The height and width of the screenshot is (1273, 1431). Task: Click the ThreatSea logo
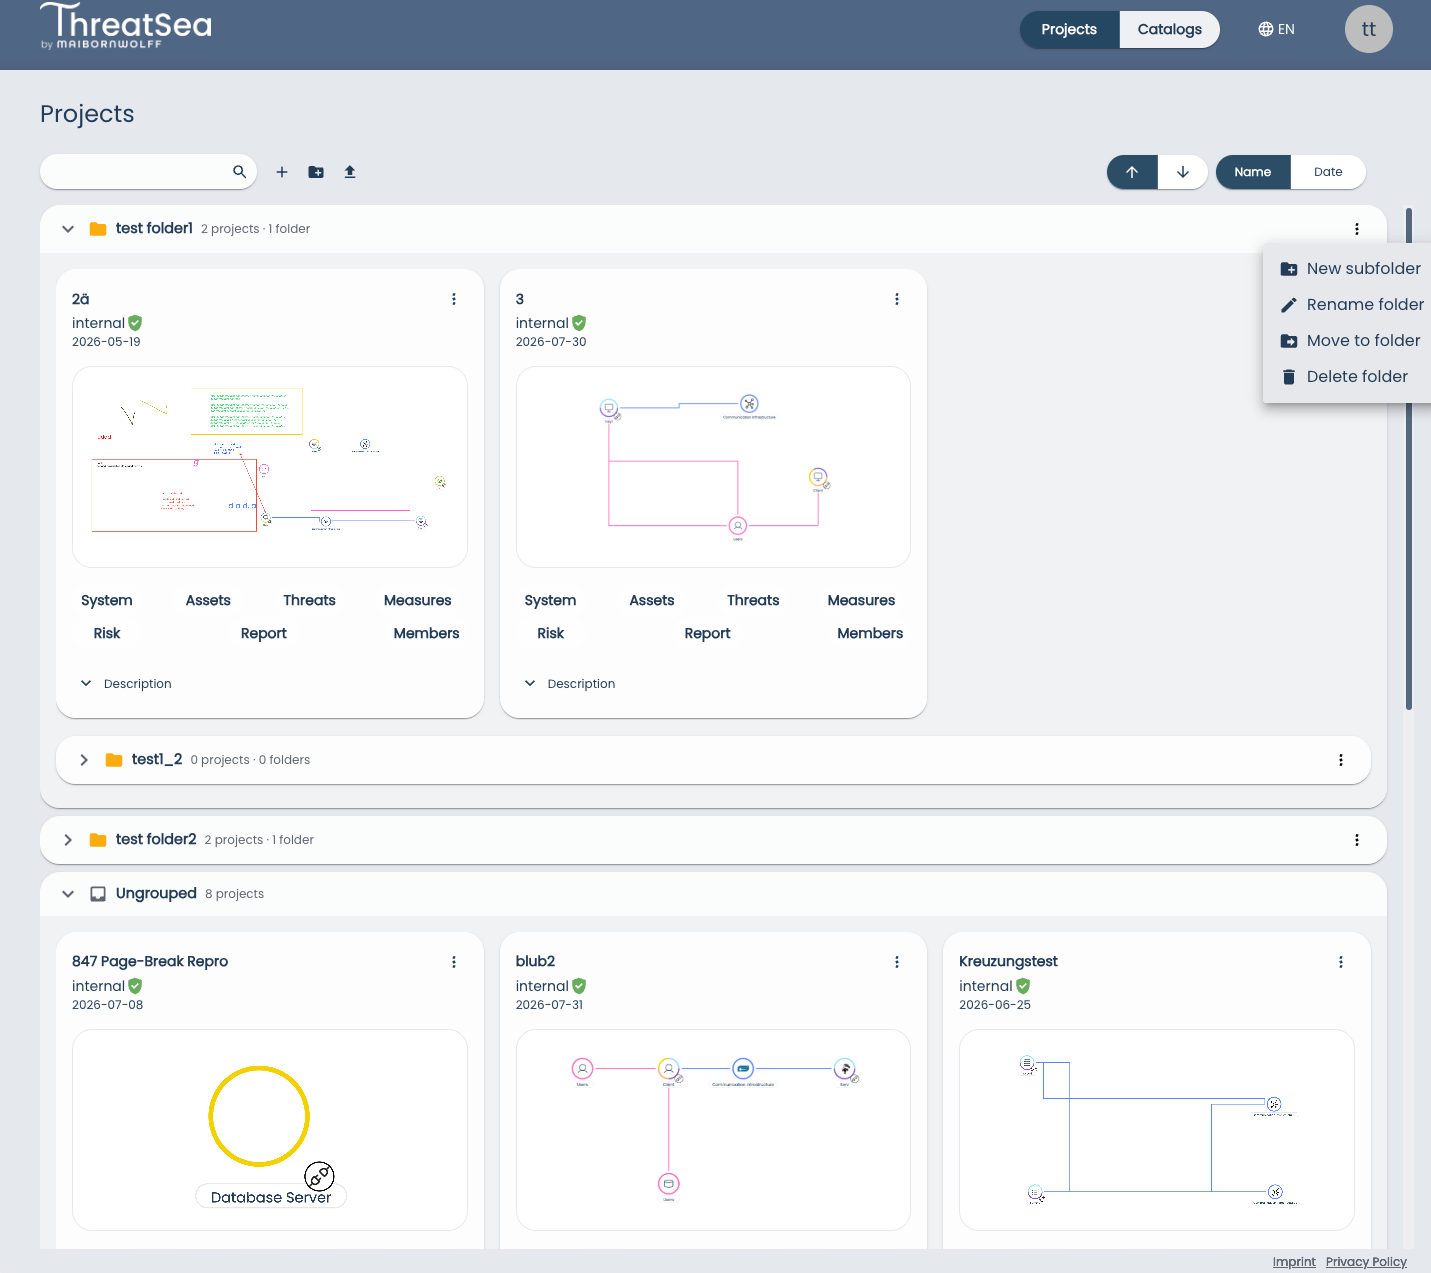126,26
